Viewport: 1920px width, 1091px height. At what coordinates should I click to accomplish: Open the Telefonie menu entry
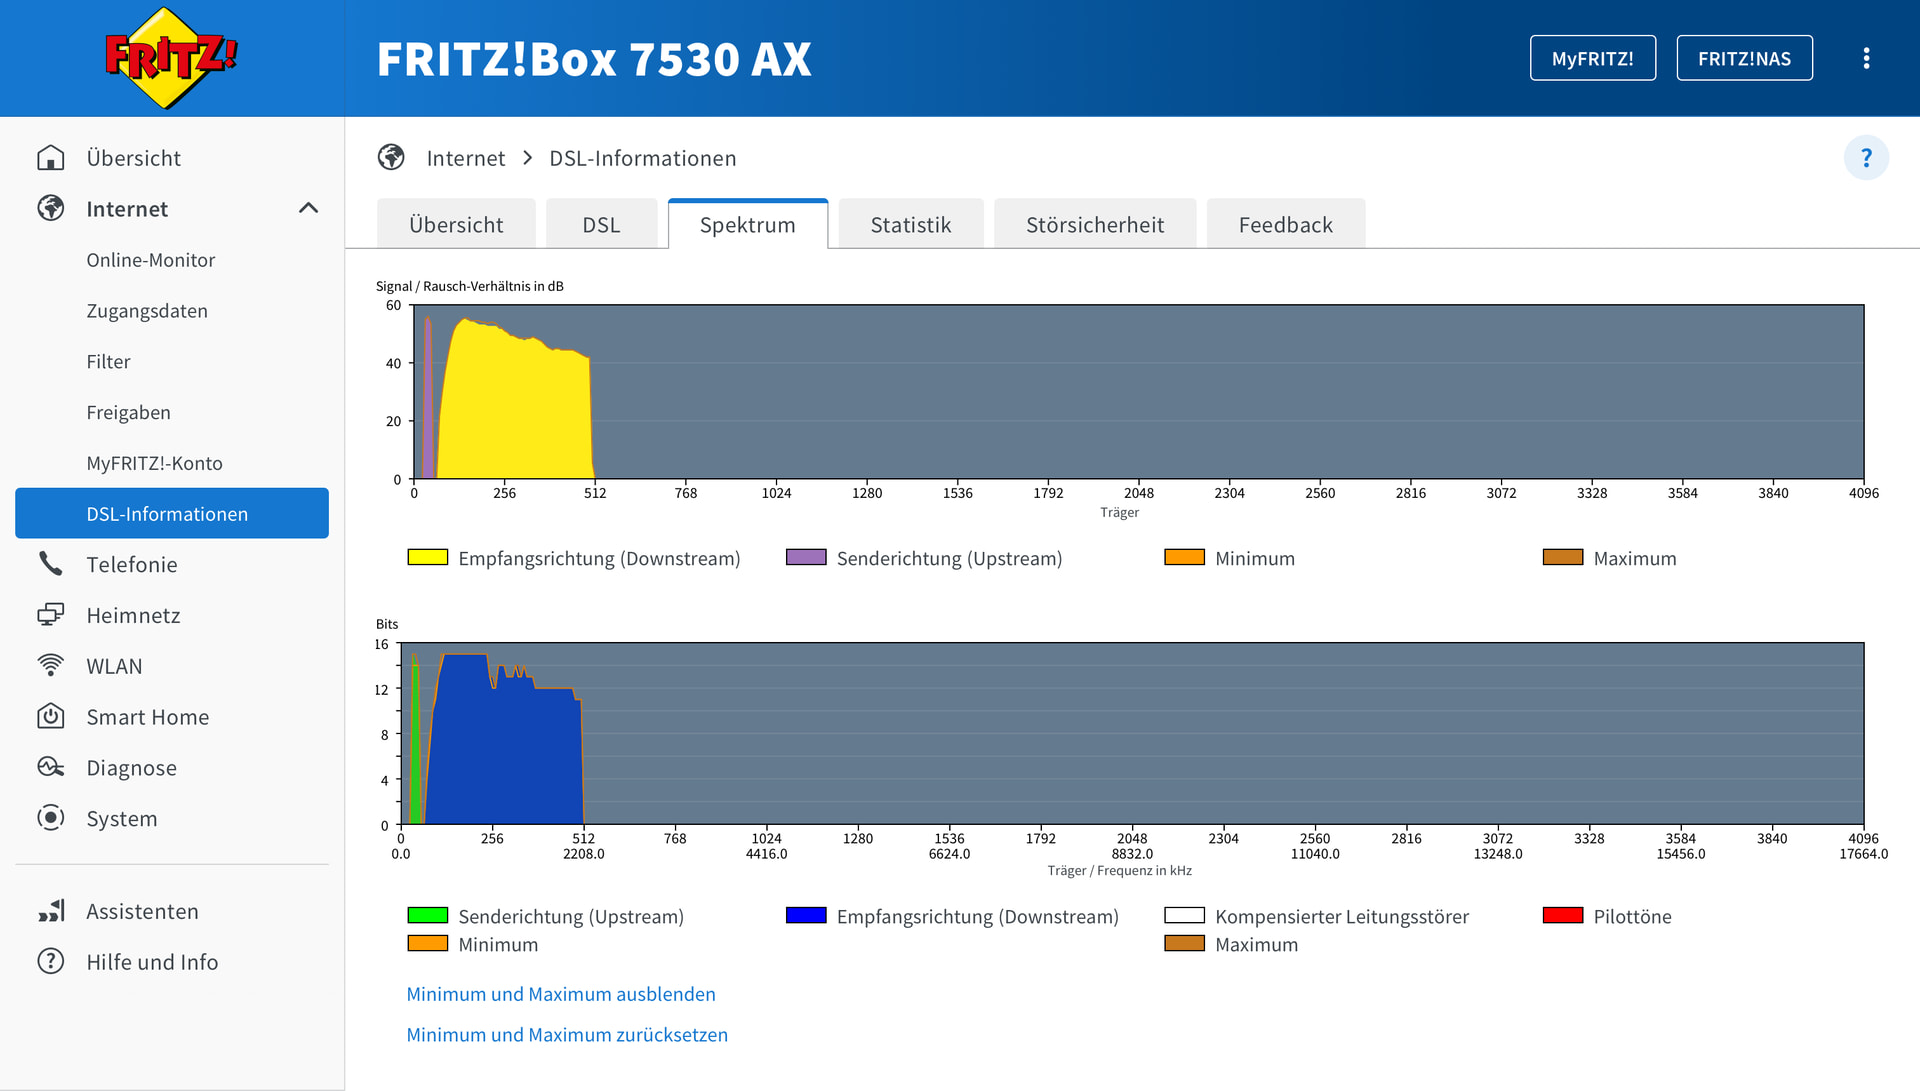click(x=172, y=564)
